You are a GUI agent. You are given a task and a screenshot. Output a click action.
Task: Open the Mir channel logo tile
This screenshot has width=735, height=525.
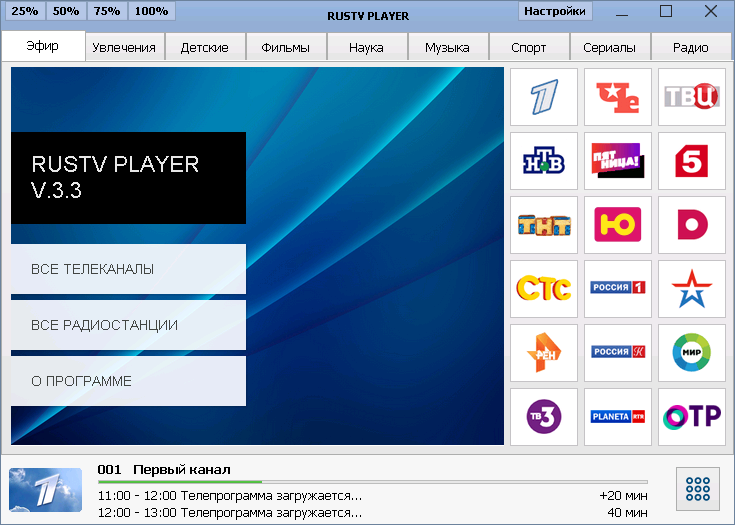[692, 352]
